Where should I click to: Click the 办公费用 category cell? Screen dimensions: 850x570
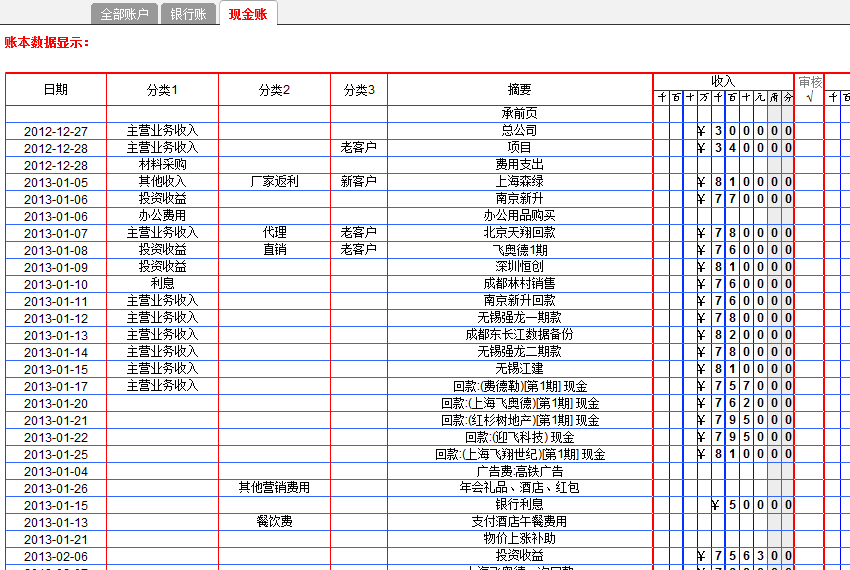[162, 216]
